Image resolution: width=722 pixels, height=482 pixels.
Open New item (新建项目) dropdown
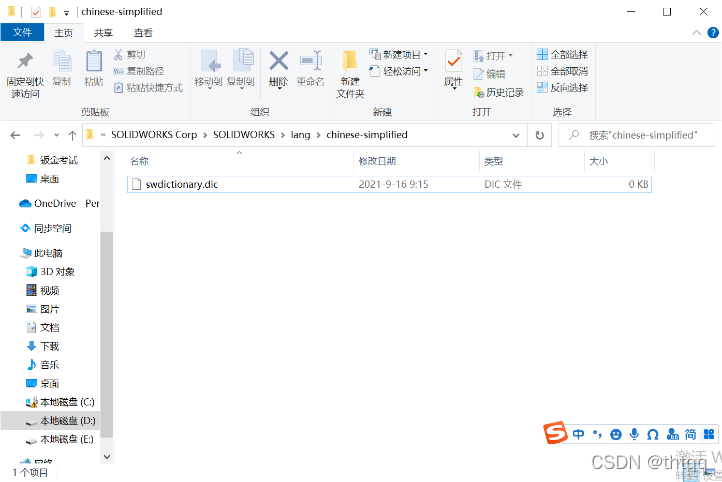tap(398, 54)
